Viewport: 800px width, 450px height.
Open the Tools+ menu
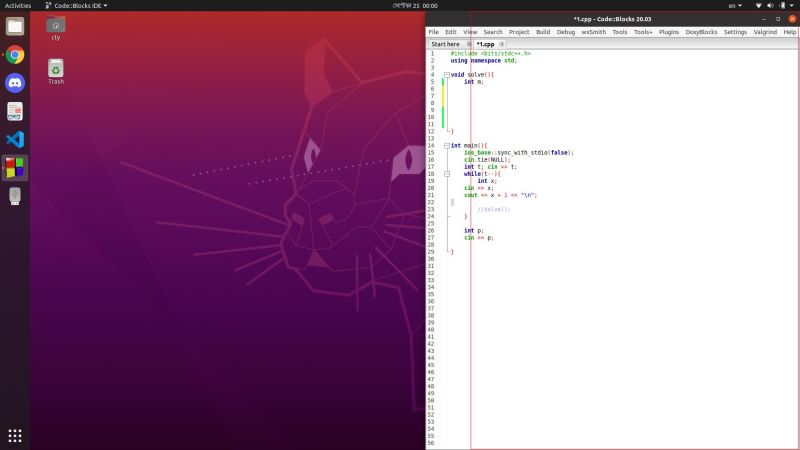pos(643,32)
